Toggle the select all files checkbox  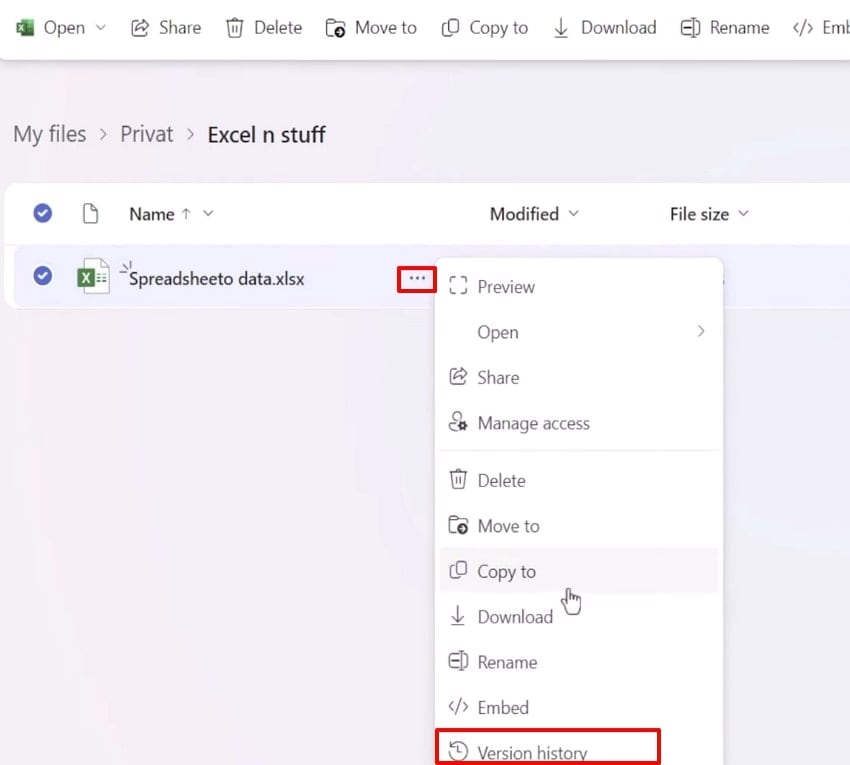pos(42,213)
